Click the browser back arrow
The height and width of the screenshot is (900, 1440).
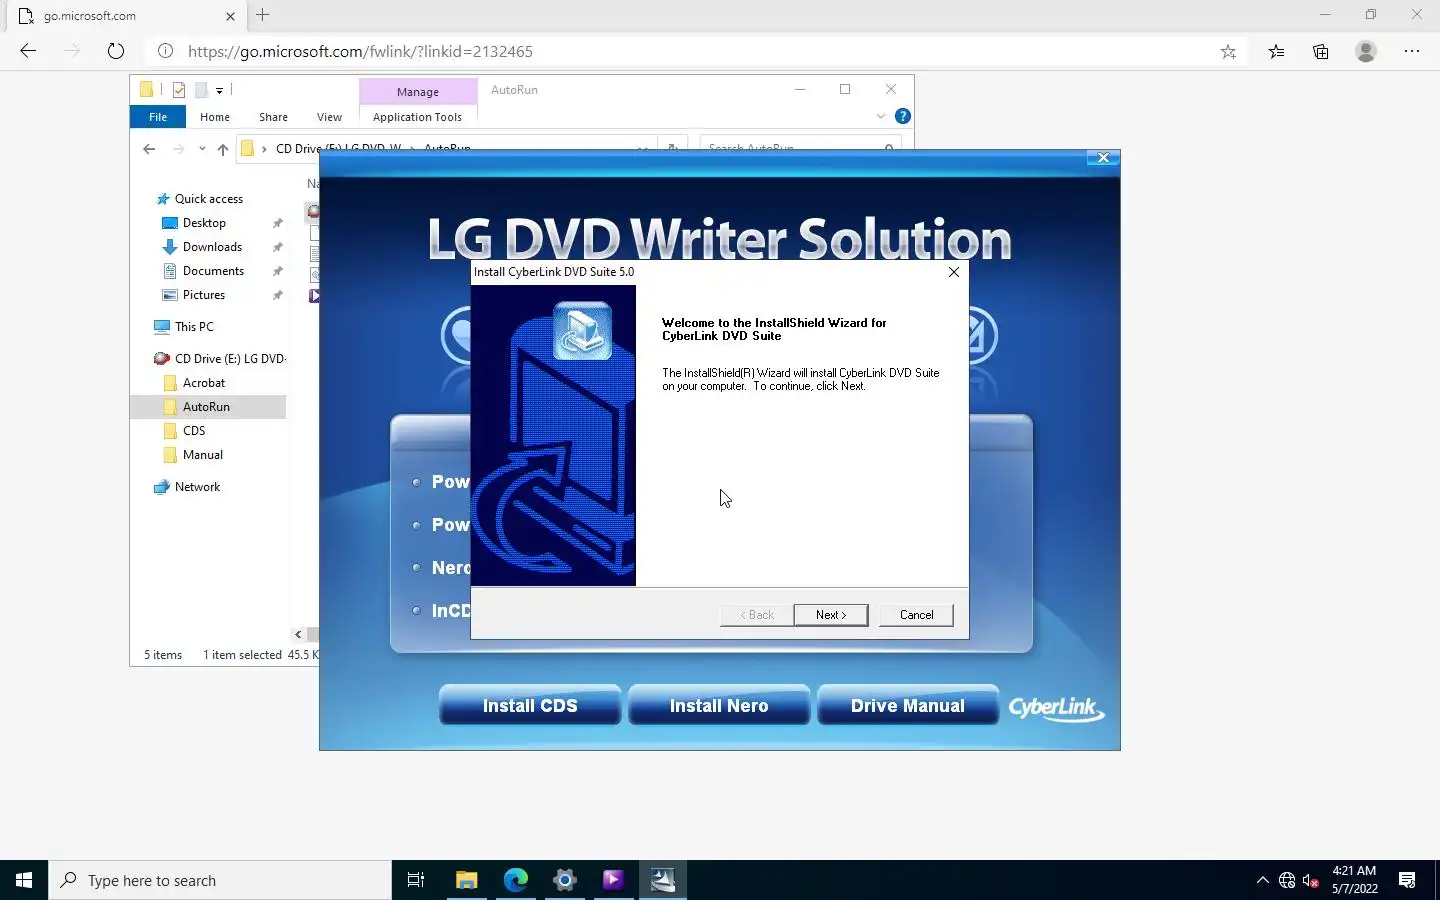coord(28,51)
